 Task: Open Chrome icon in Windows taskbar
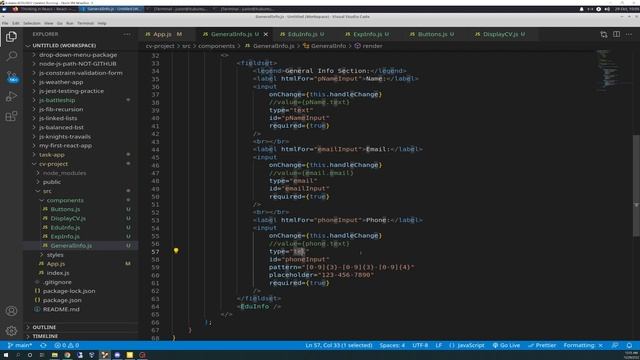(67, 355)
